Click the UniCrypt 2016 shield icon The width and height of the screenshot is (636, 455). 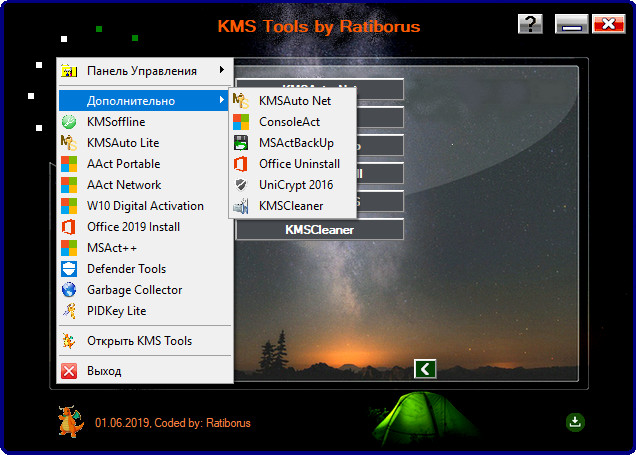pos(240,185)
